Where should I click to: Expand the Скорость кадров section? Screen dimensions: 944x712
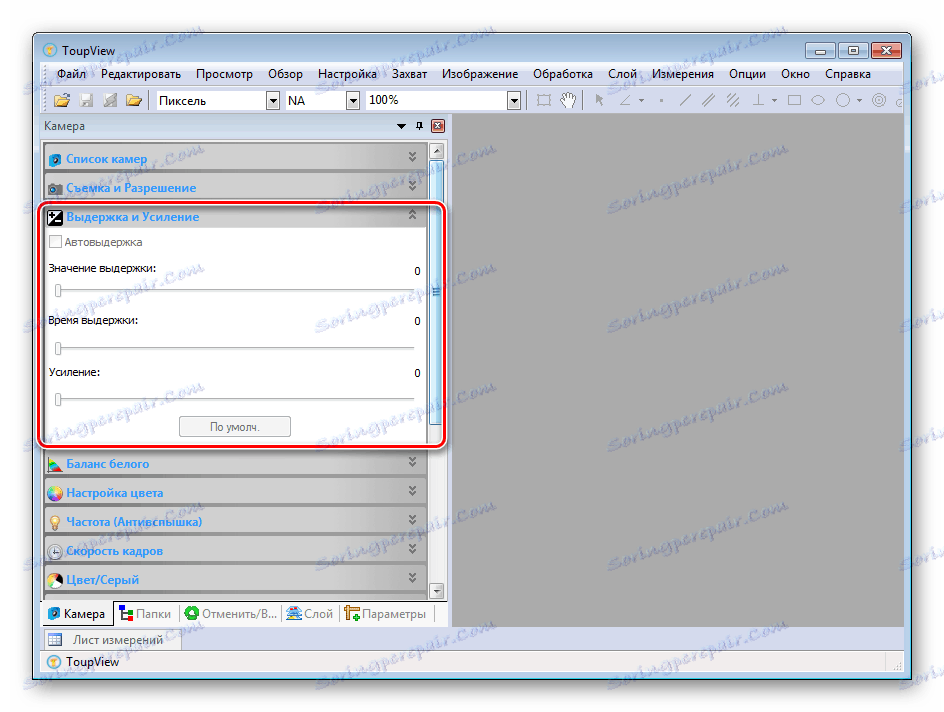pos(412,549)
